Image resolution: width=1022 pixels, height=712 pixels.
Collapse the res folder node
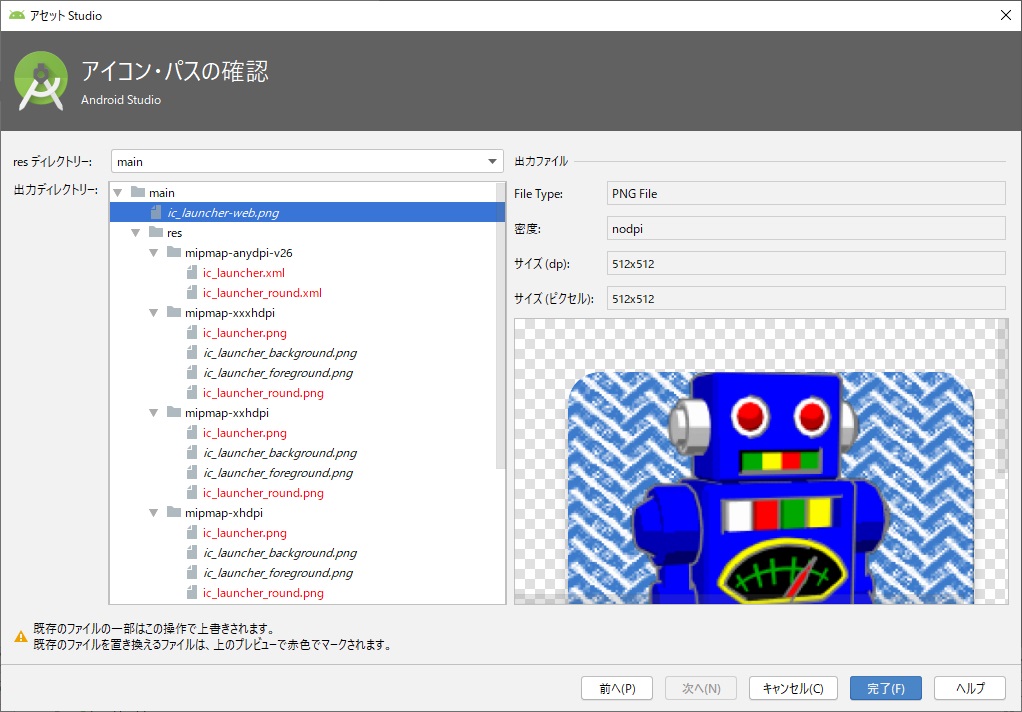[x=134, y=232]
